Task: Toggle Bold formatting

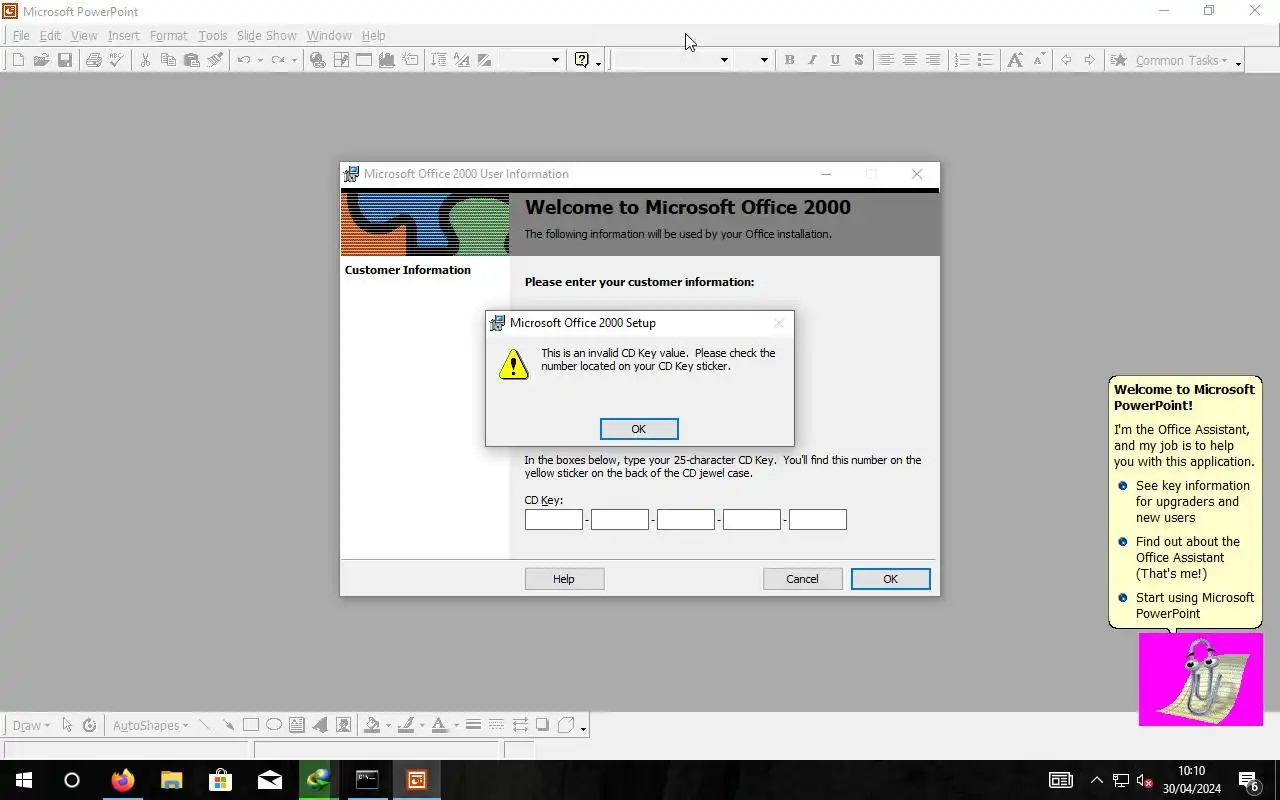Action: pos(789,60)
